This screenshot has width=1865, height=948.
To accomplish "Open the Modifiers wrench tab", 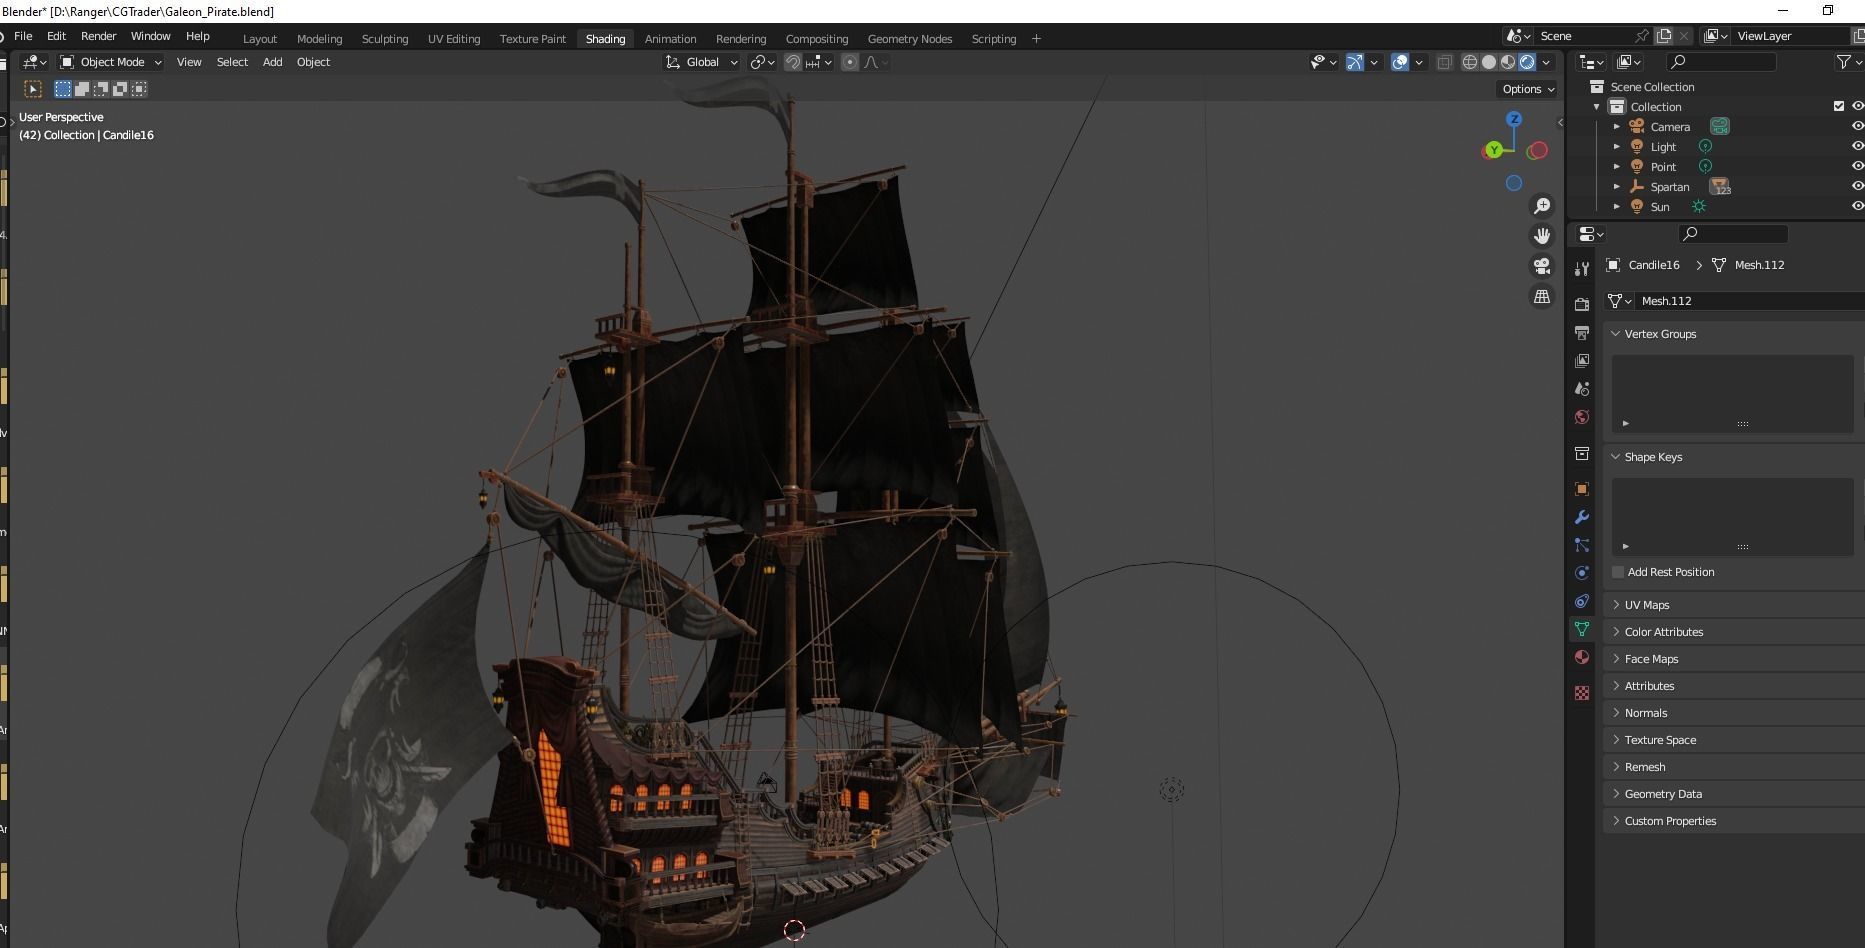I will pos(1582,517).
